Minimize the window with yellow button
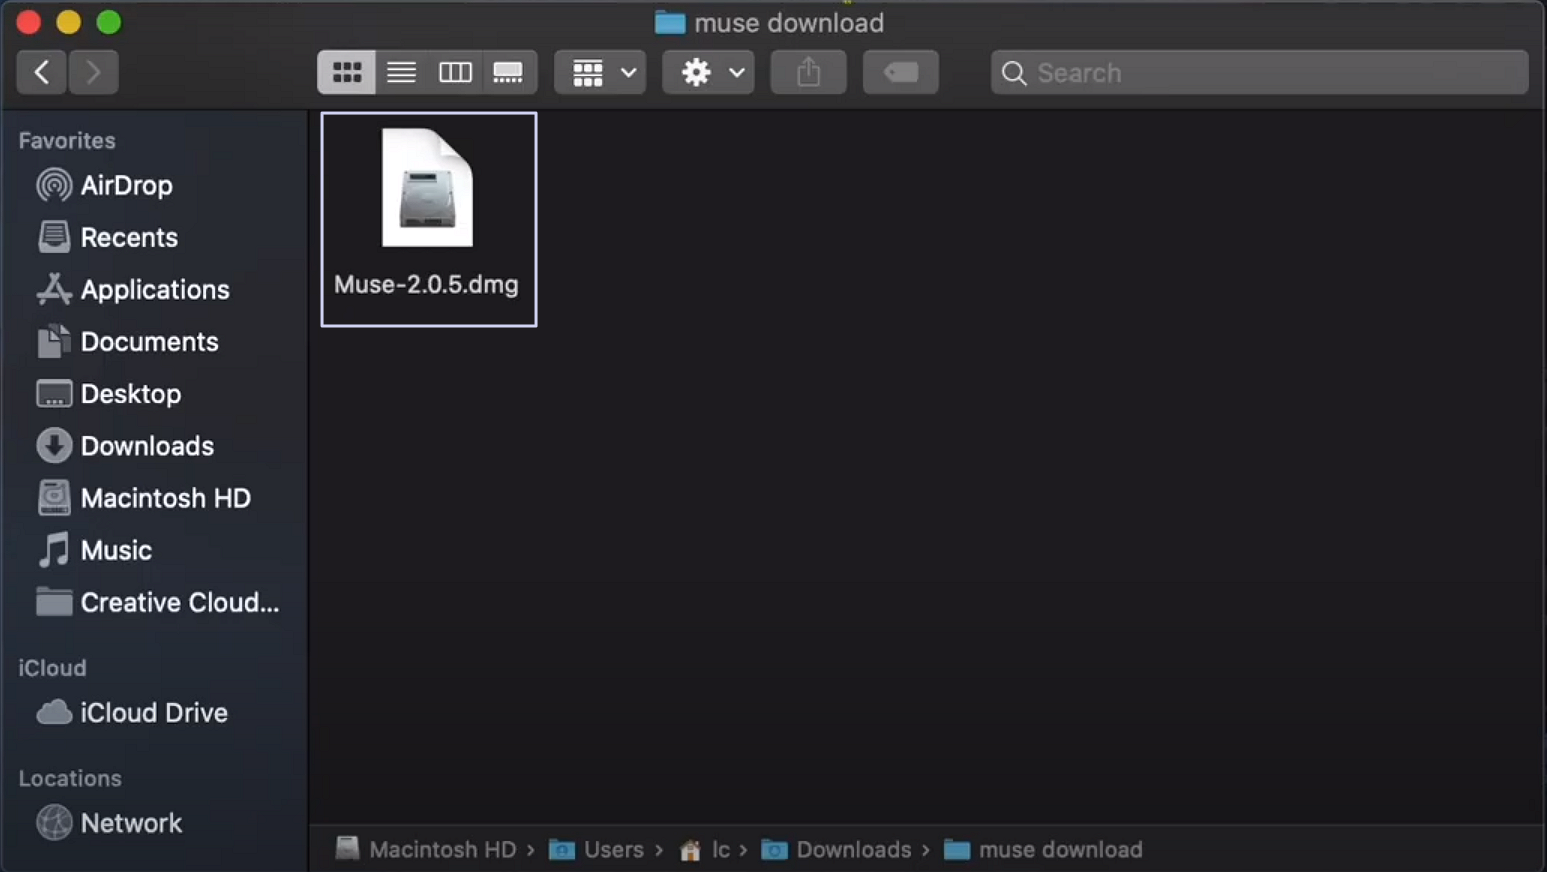This screenshot has width=1547, height=872. click(69, 21)
